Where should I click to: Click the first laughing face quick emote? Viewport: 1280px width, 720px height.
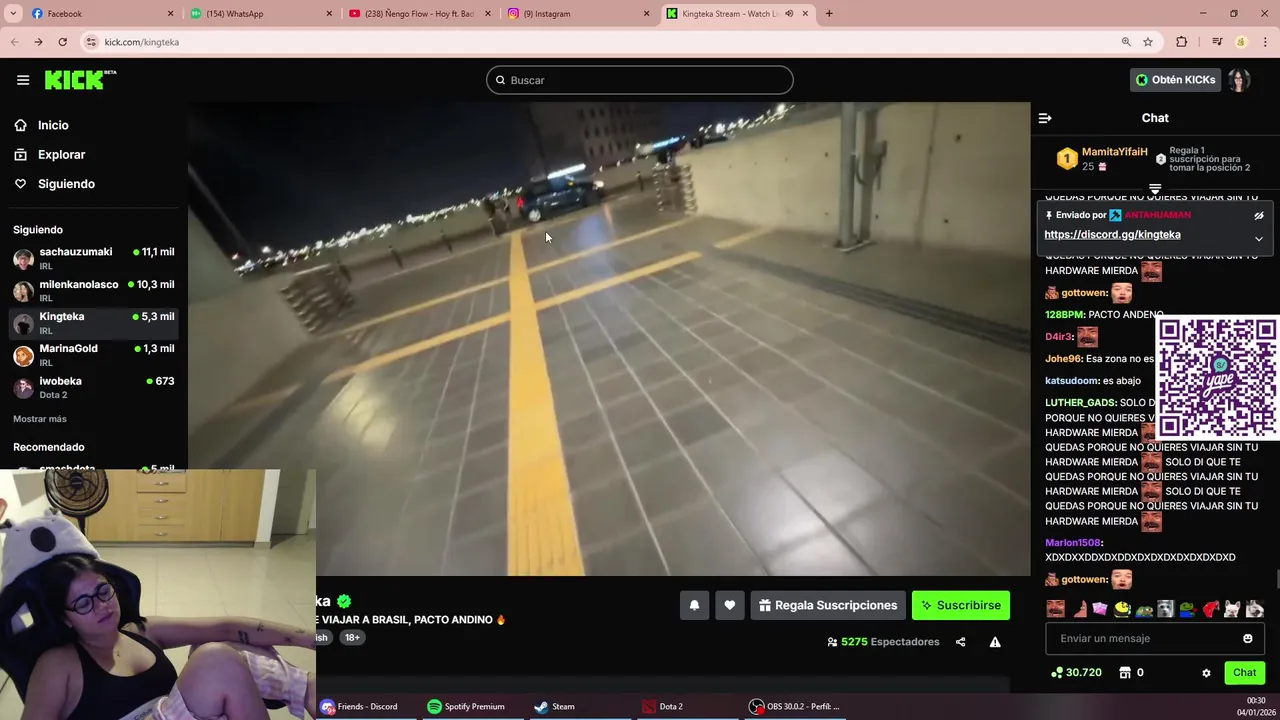click(x=1055, y=608)
